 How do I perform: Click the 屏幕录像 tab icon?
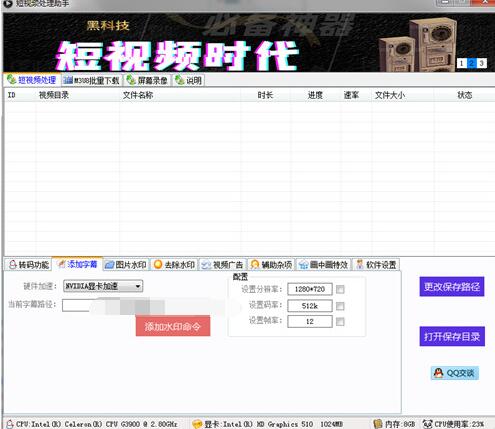tap(131, 80)
